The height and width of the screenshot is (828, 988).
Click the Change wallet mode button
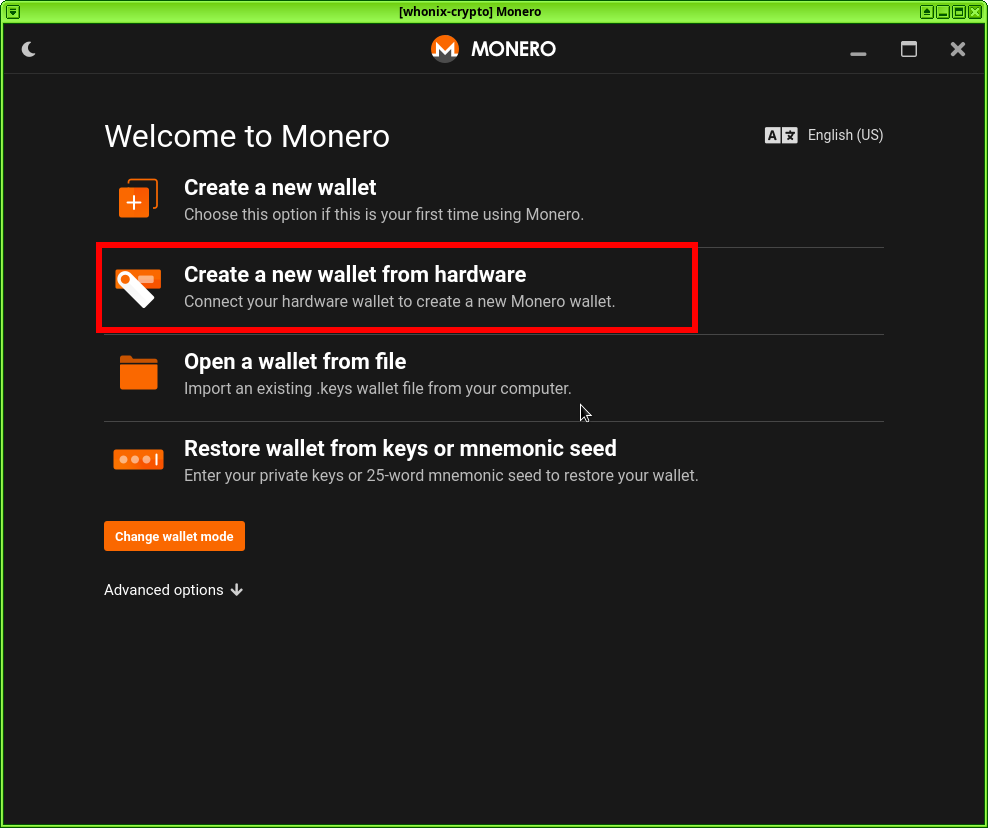coord(175,536)
